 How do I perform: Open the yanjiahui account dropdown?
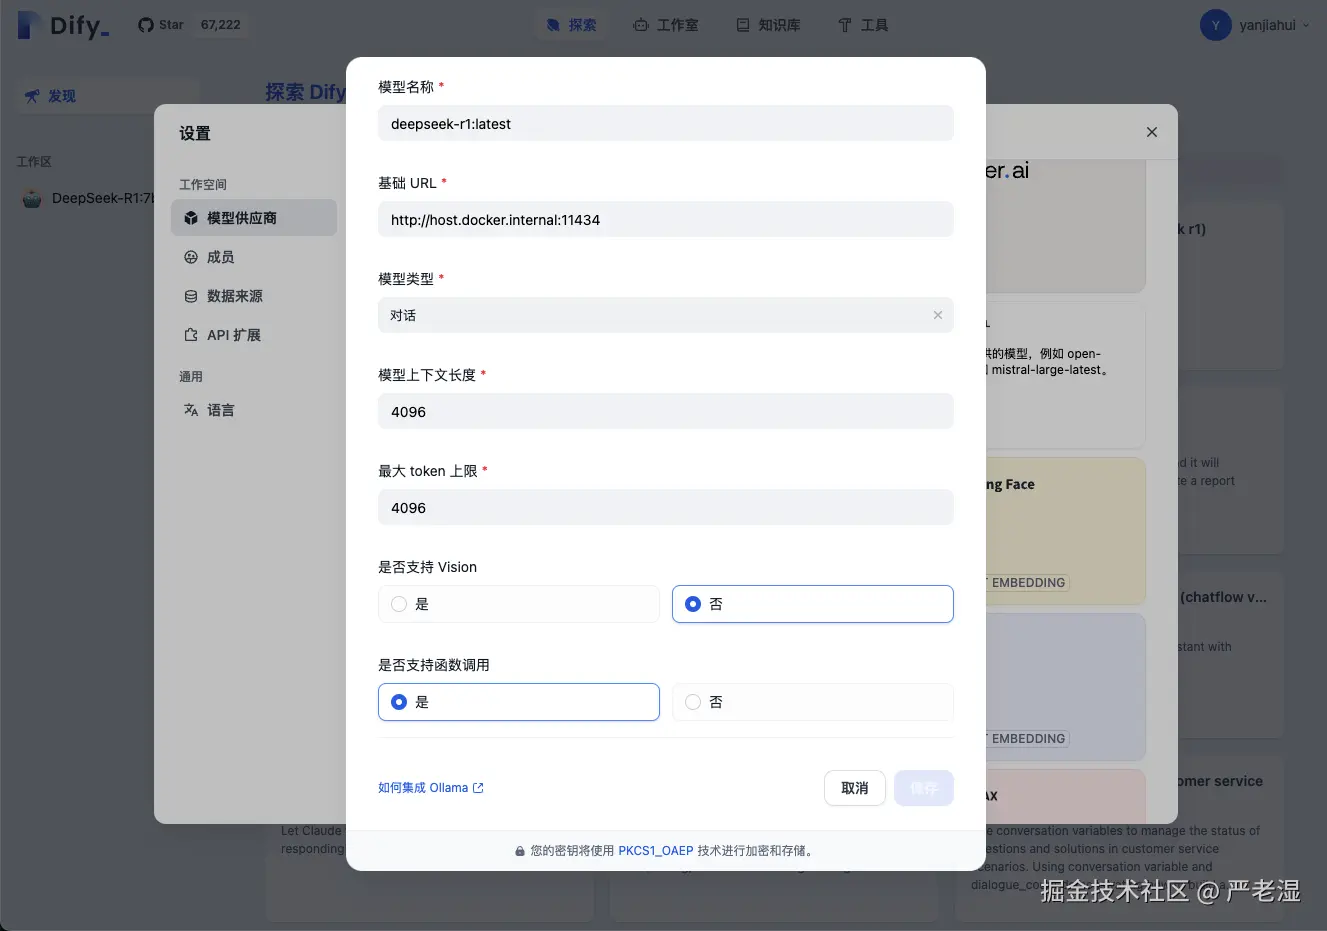click(1255, 25)
